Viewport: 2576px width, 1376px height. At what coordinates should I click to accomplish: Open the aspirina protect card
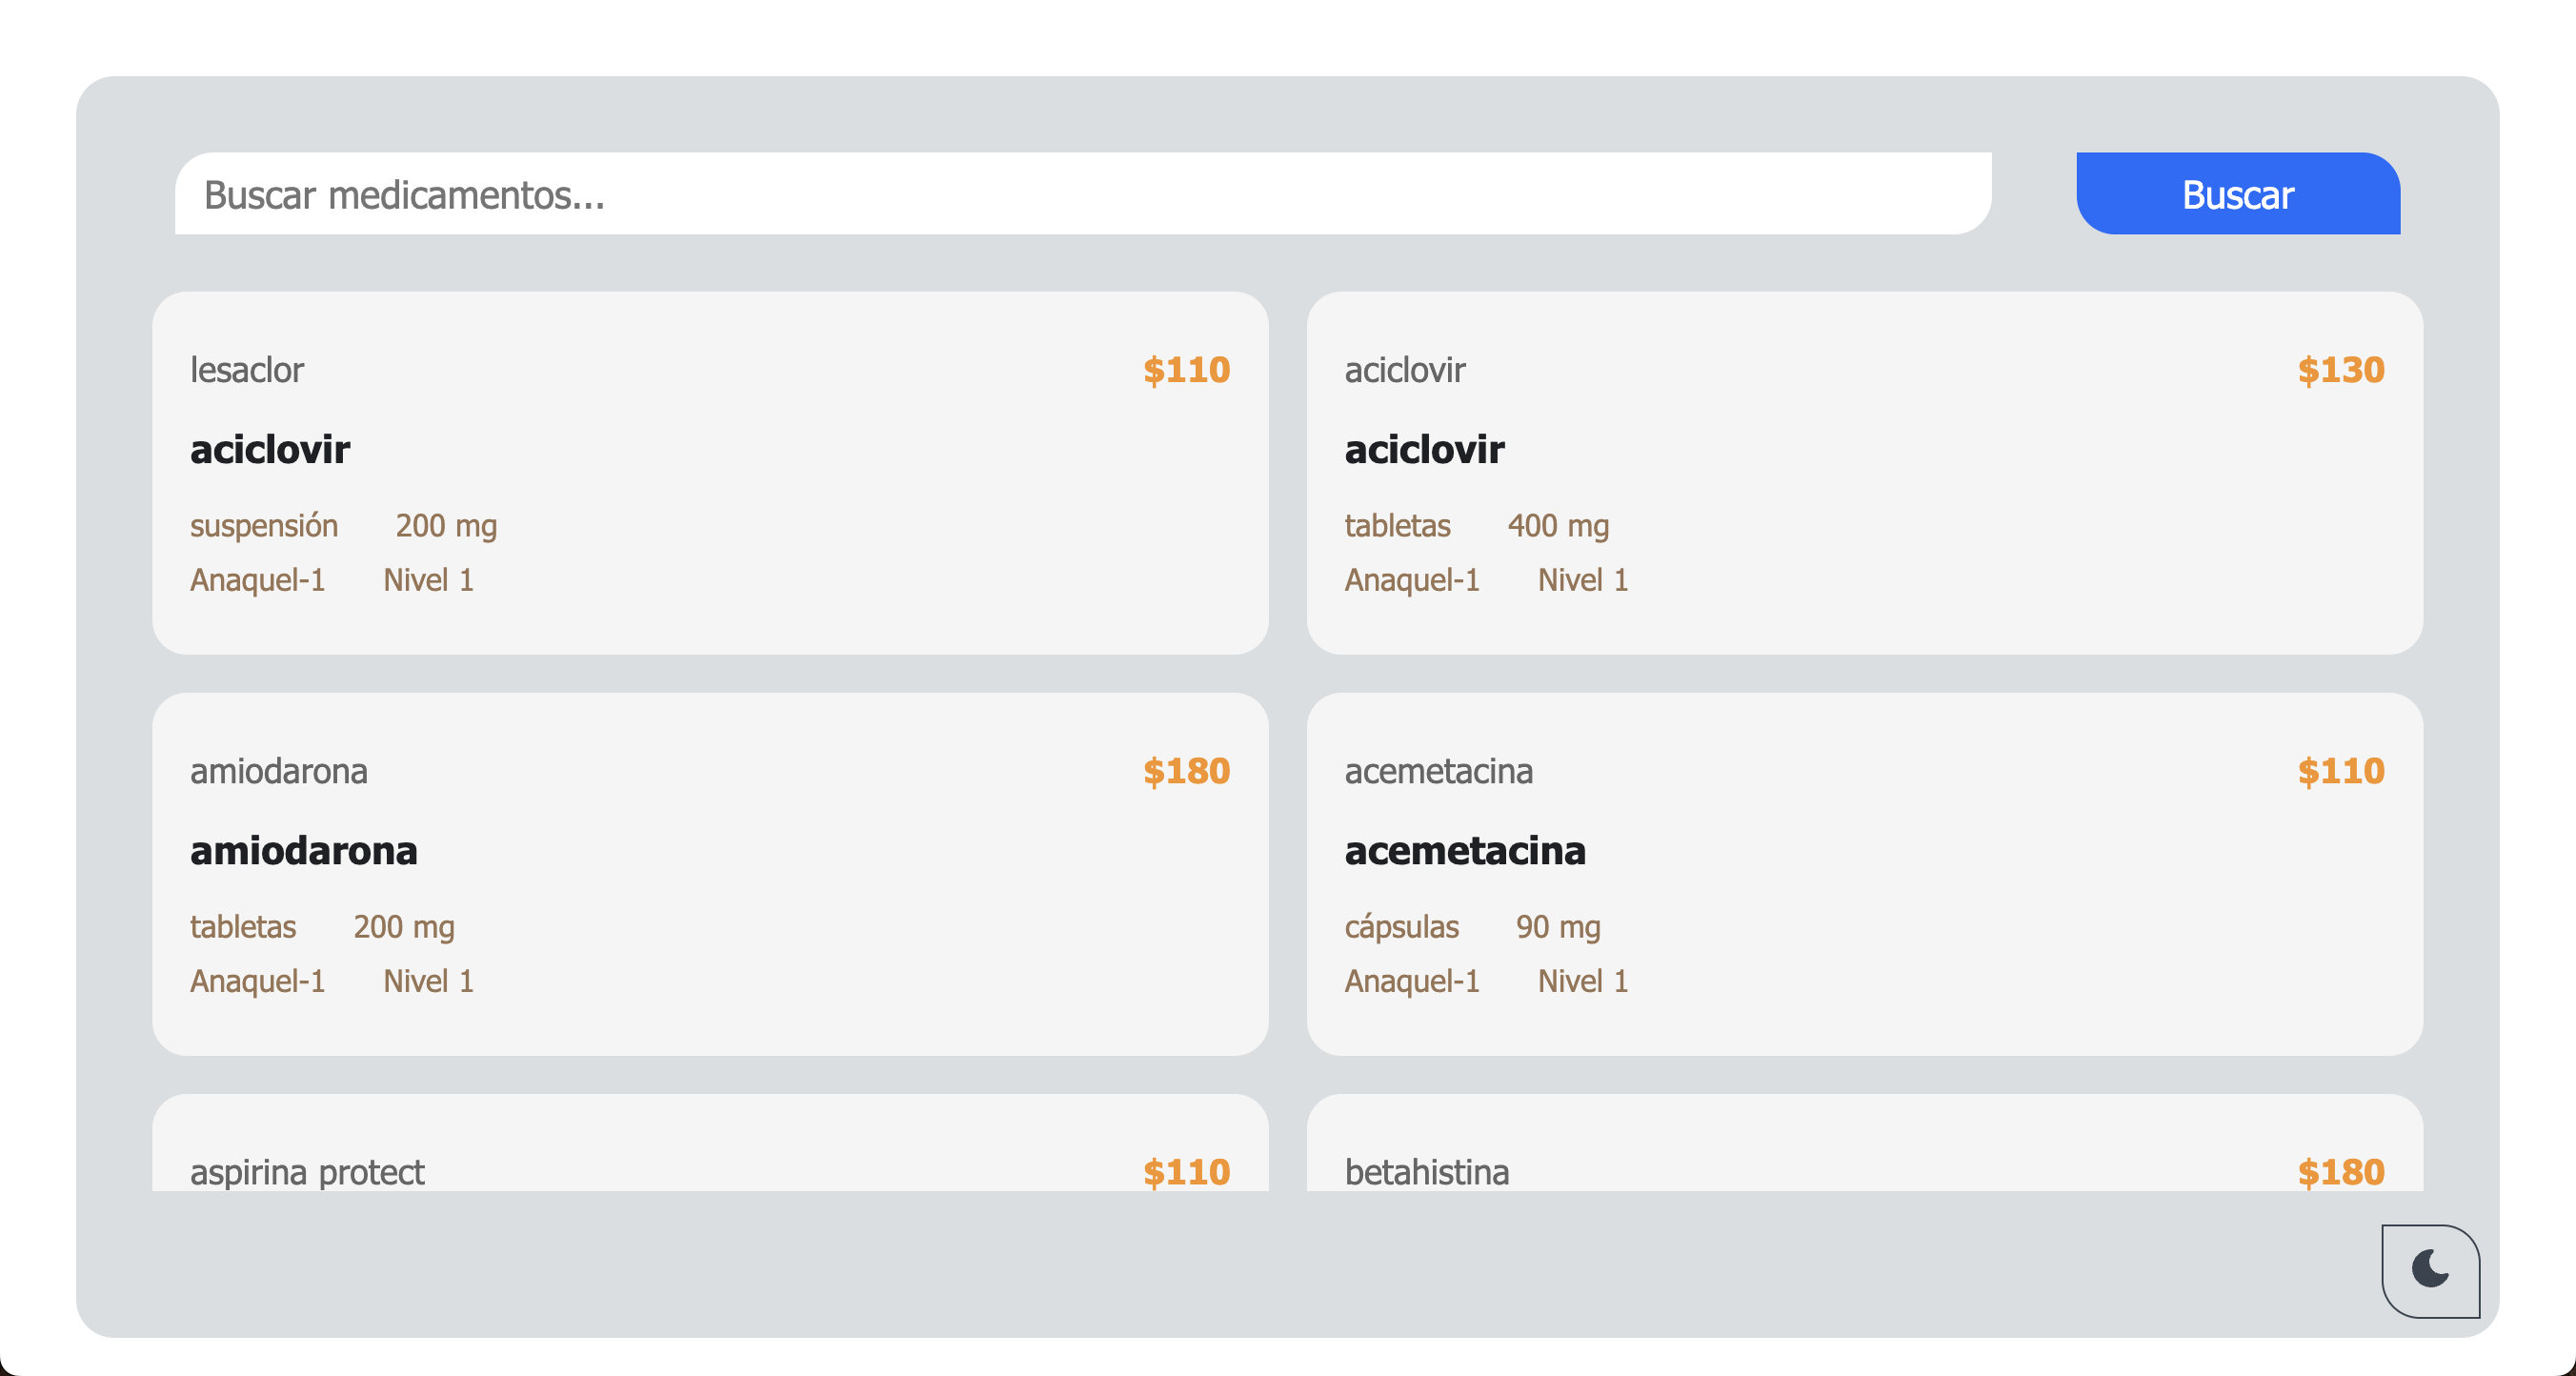pyautogui.click(x=710, y=1143)
